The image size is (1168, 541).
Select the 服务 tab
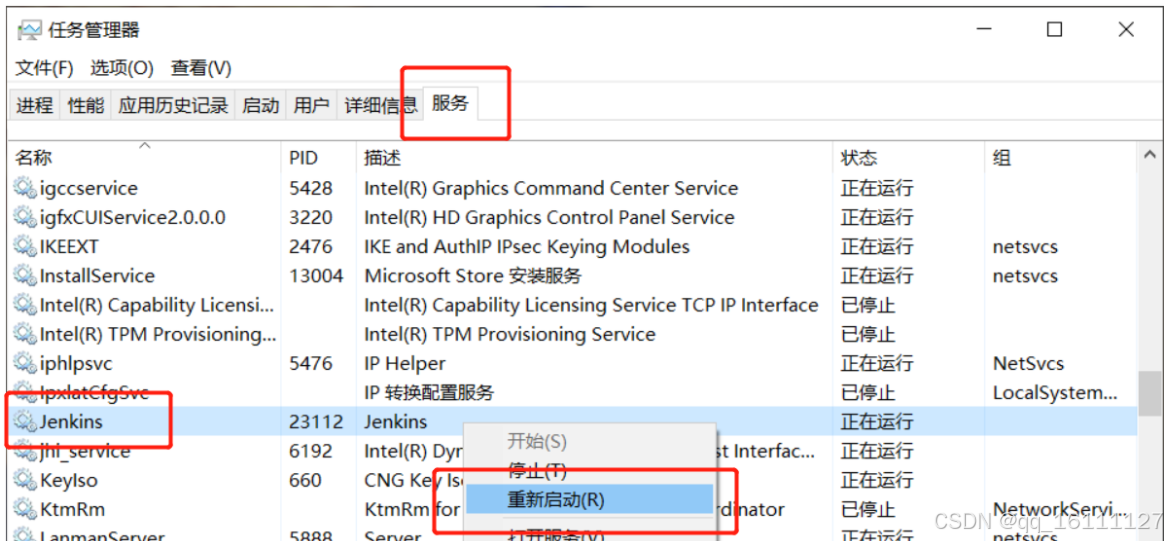450,104
